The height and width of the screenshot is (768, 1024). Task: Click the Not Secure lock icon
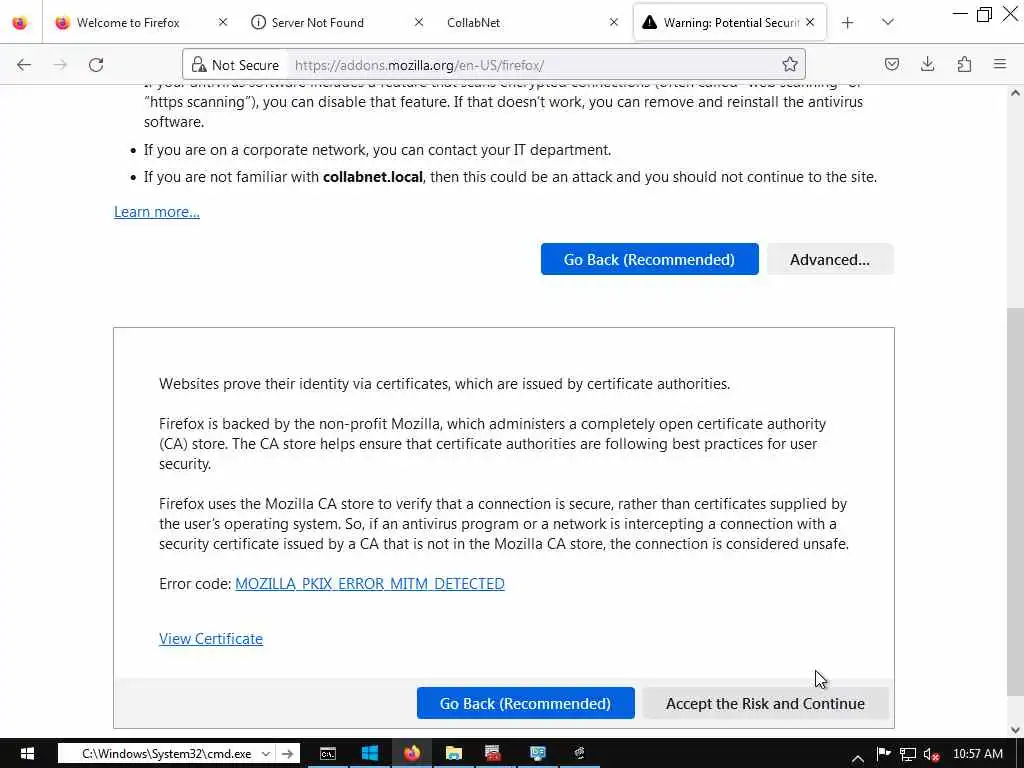coord(199,65)
